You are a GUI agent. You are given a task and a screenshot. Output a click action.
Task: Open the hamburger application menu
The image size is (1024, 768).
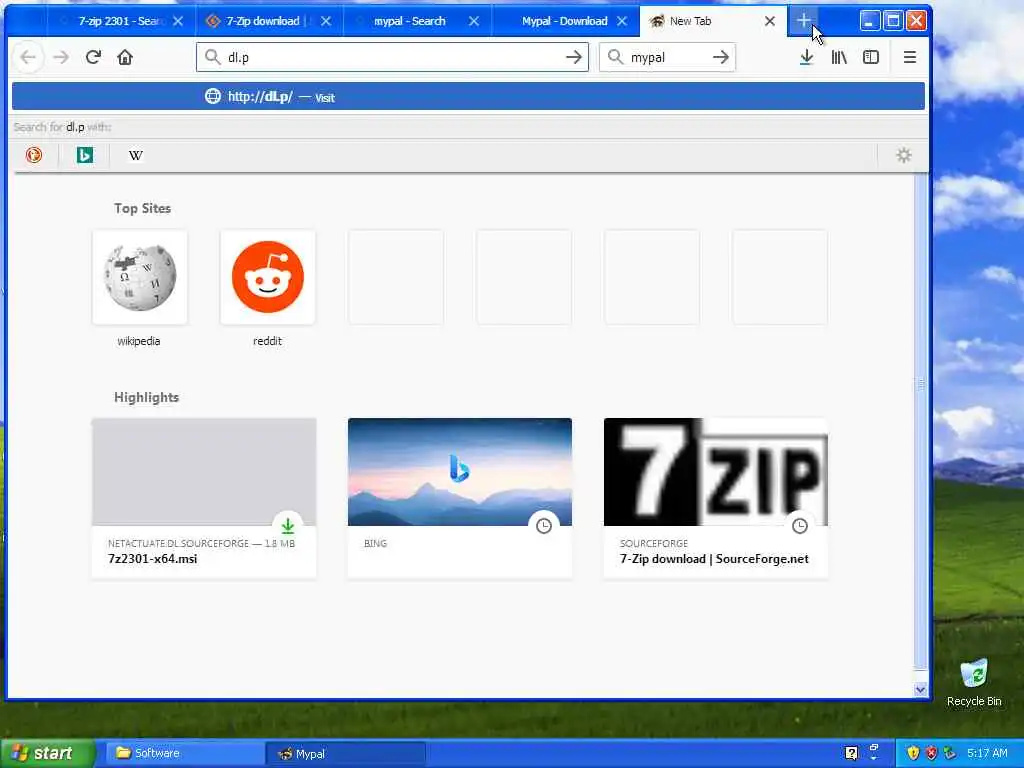click(x=910, y=57)
